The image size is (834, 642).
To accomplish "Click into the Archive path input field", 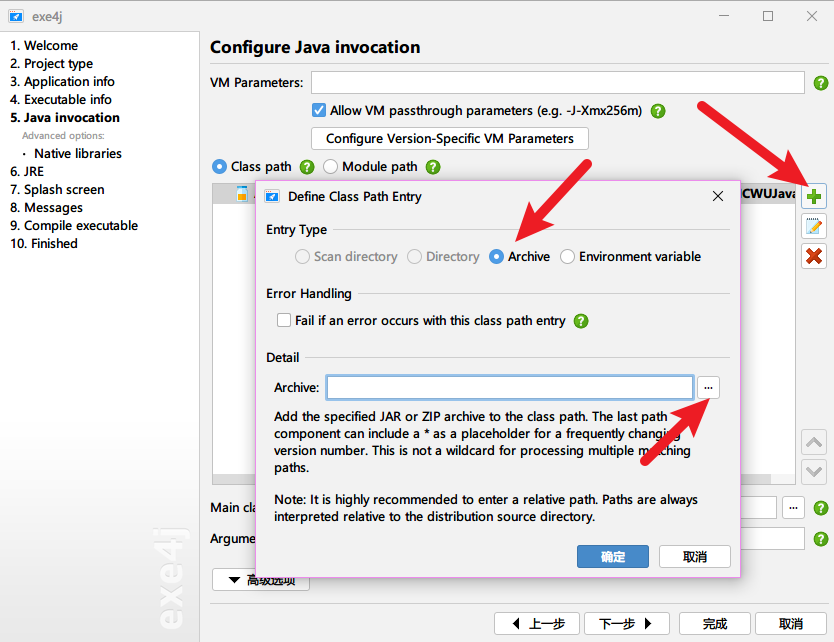I will pos(509,387).
